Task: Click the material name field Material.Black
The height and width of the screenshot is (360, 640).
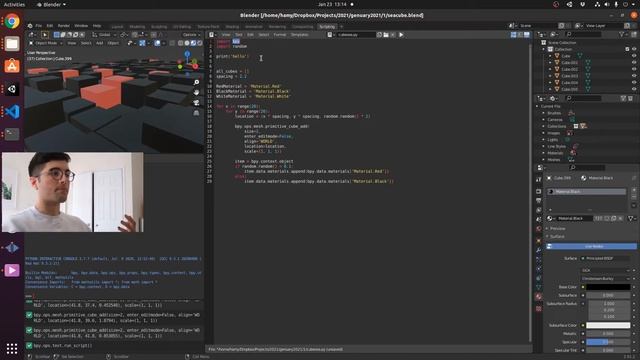Action: (x=575, y=219)
